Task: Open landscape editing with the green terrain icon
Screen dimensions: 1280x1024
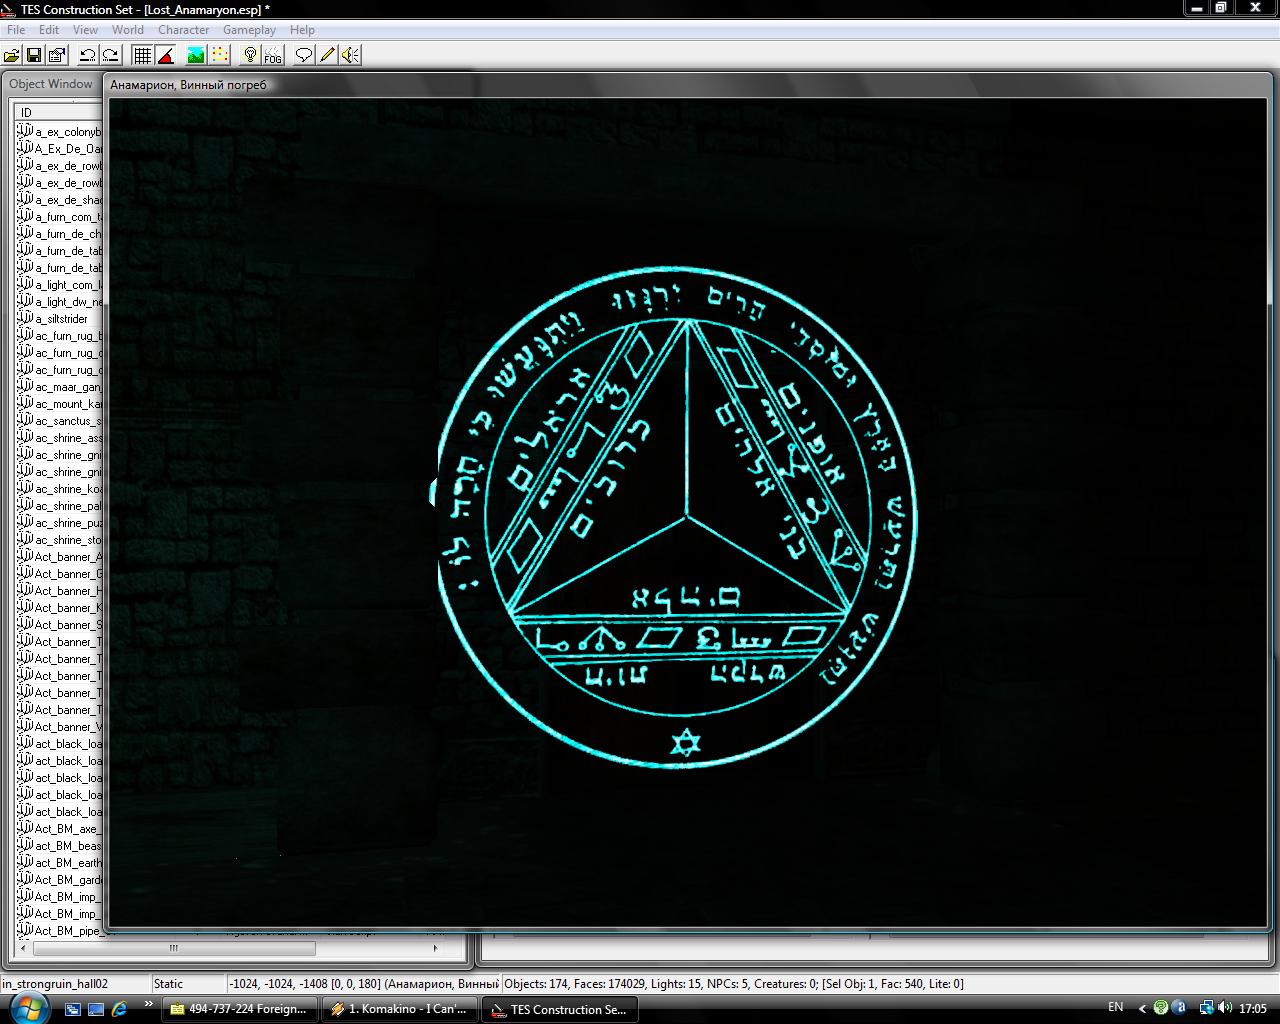Action: point(196,55)
